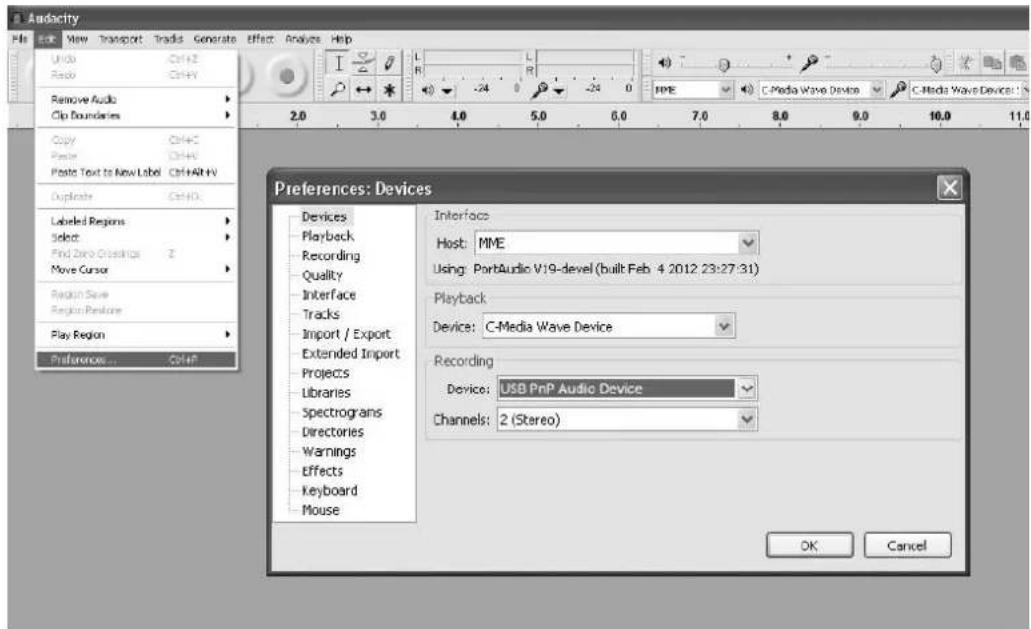Select the Draw pencil tool

click(x=389, y=64)
